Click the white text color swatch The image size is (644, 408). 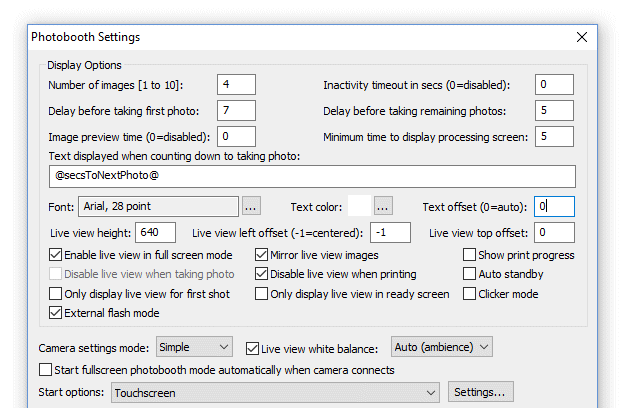(358, 207)
